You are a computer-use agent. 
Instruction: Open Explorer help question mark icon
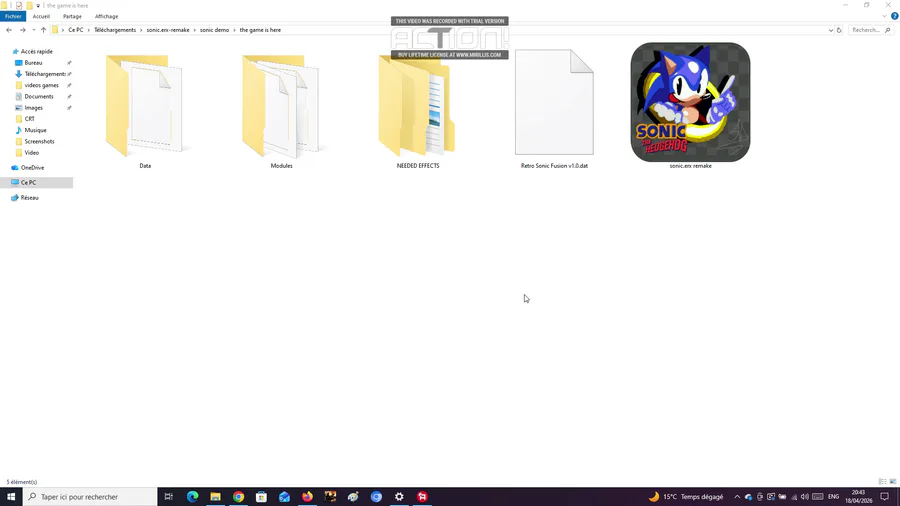click(x=894, y=16)
